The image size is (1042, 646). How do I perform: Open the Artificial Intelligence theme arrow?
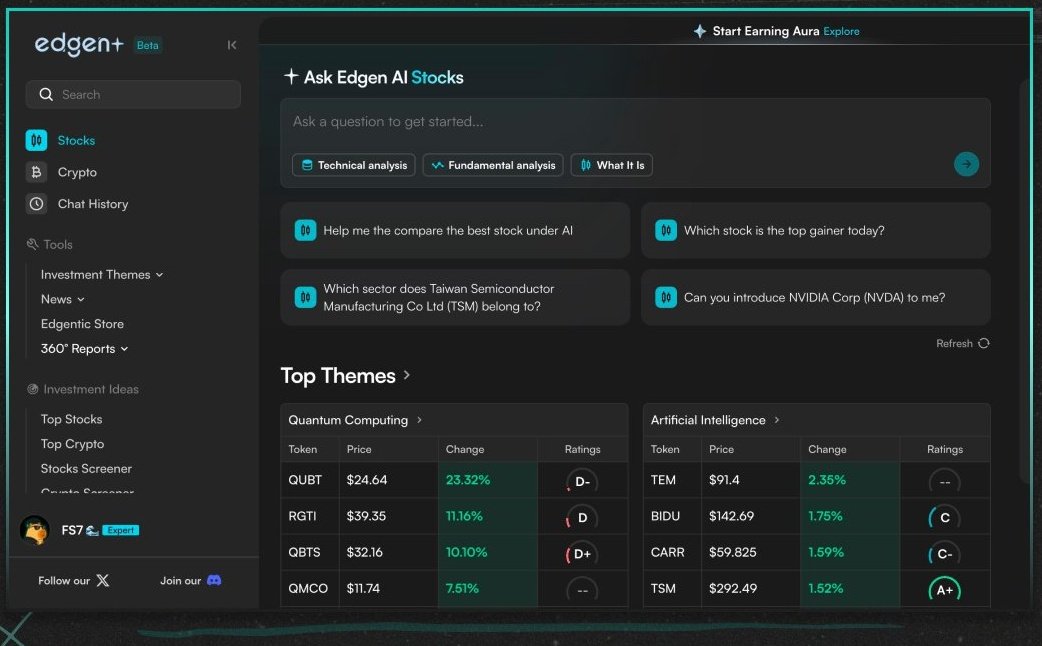(777, 420)
